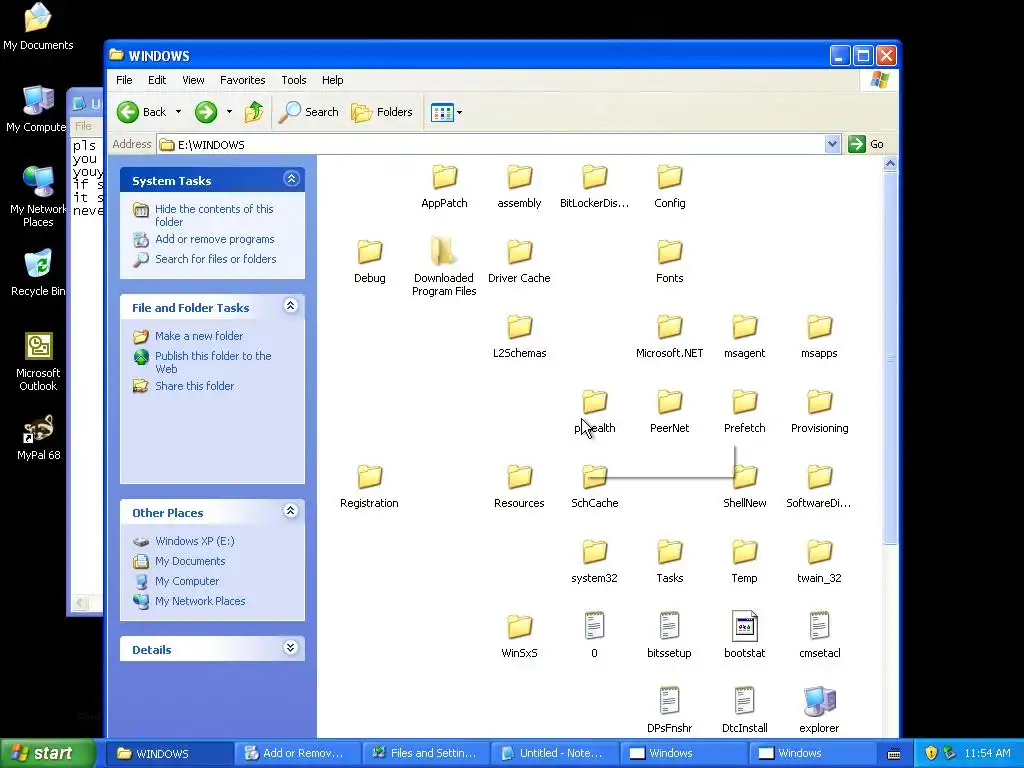Image resolution: width=1024 pixels, height=768 pixels.
Task: Select the msapps folder
Action: [819, 336]
